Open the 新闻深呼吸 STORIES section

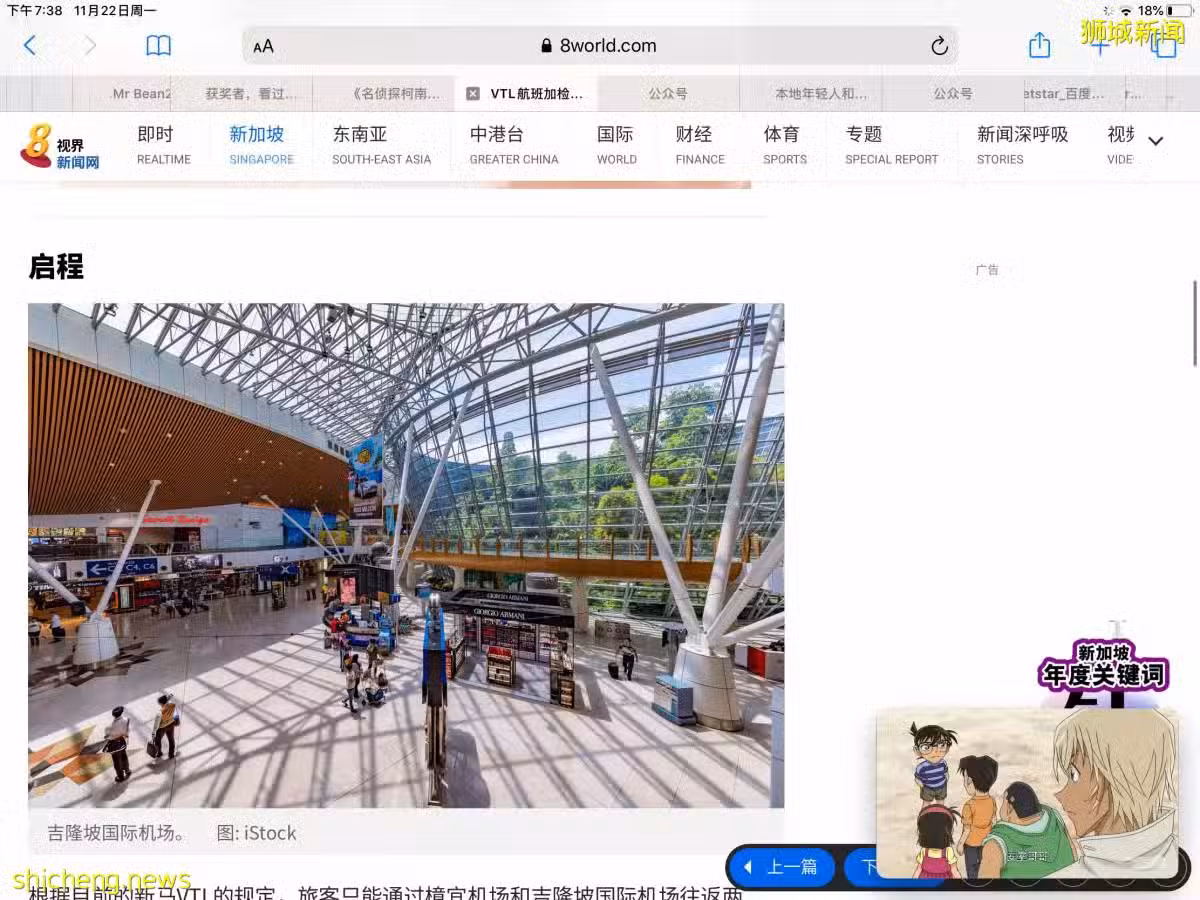pos(1022,145)
